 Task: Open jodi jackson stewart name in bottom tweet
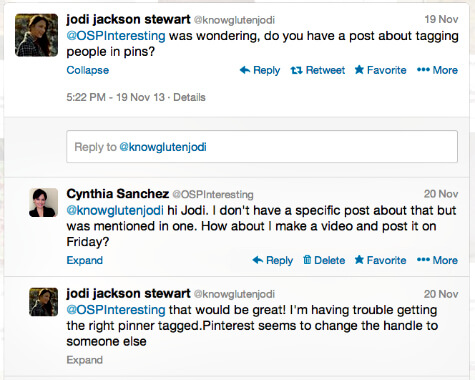click(128, 293)
